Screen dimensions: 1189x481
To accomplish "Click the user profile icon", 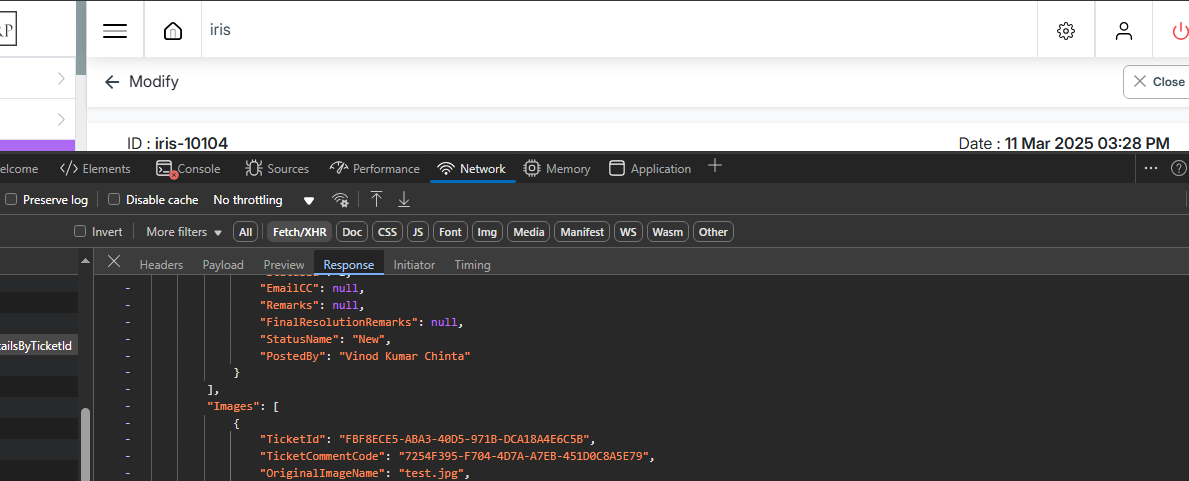I will click(1123, 30).
